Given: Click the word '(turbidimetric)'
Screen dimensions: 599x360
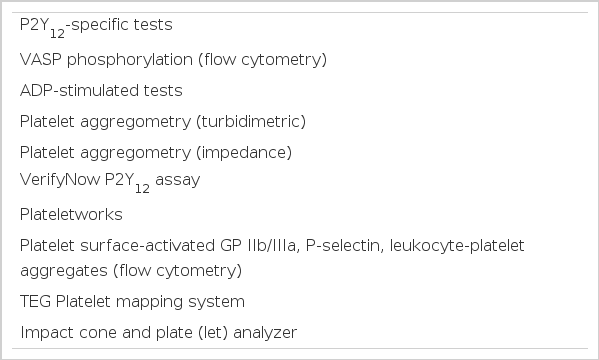Looking at the screenshot, I should 251,122.
